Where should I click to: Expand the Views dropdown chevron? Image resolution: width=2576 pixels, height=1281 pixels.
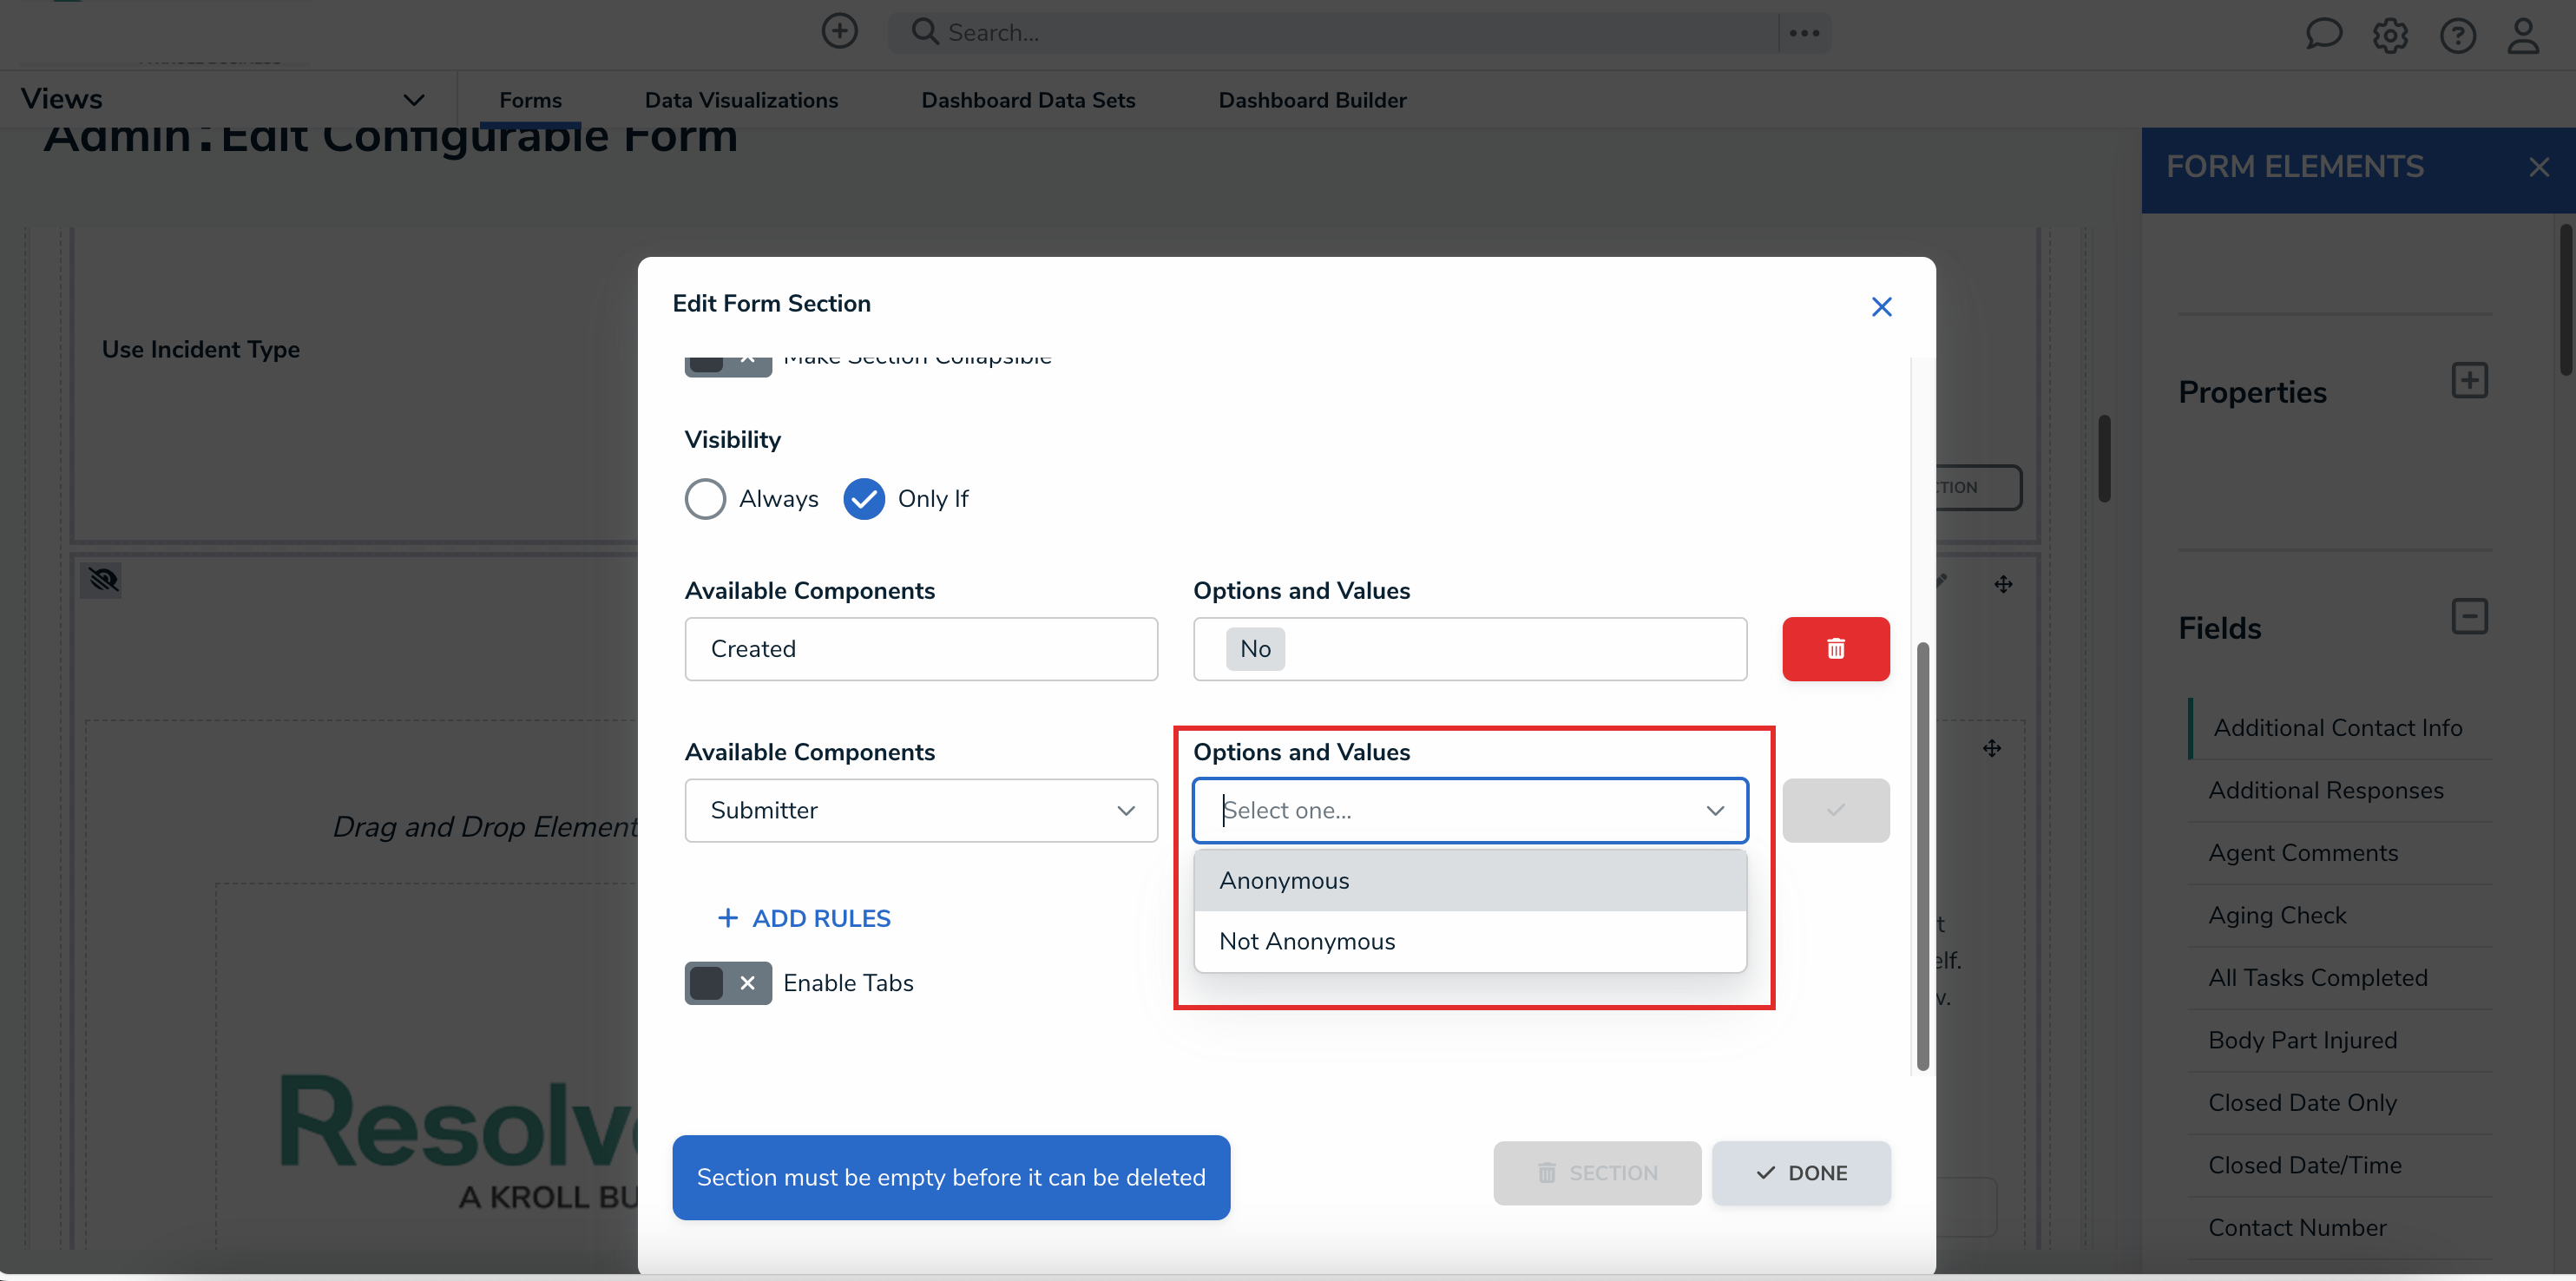413,100
